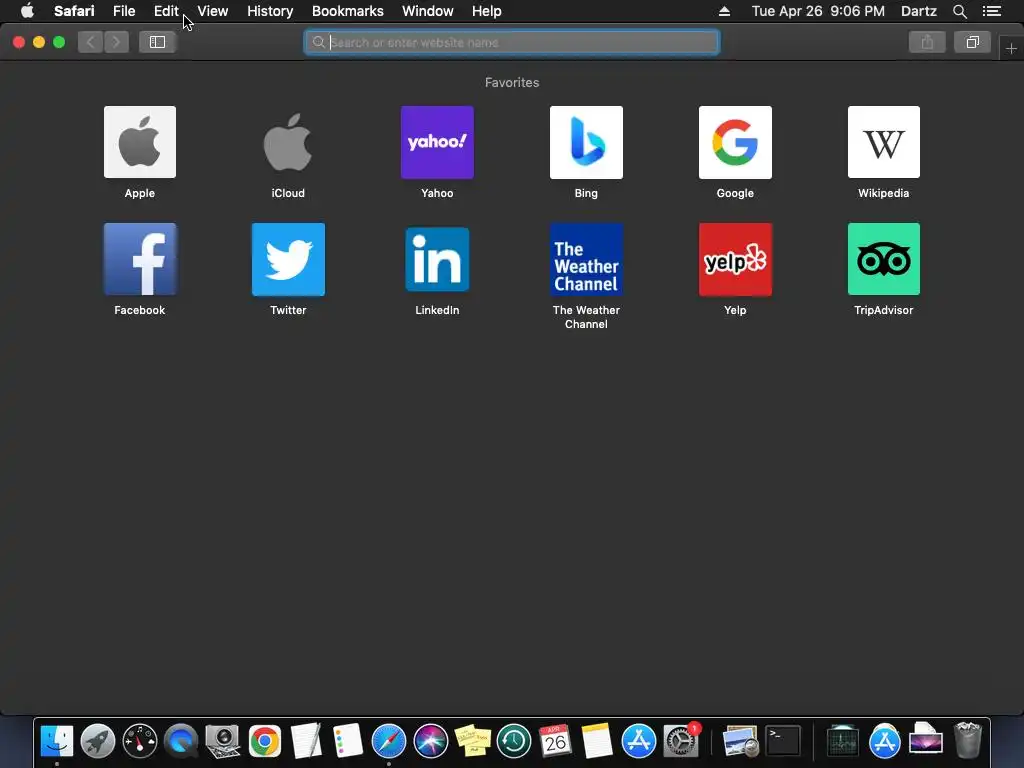The height and width of the screenshot is (768, 1024).
Task: Click the eject icon in menu bar
Action: (724, 11)
